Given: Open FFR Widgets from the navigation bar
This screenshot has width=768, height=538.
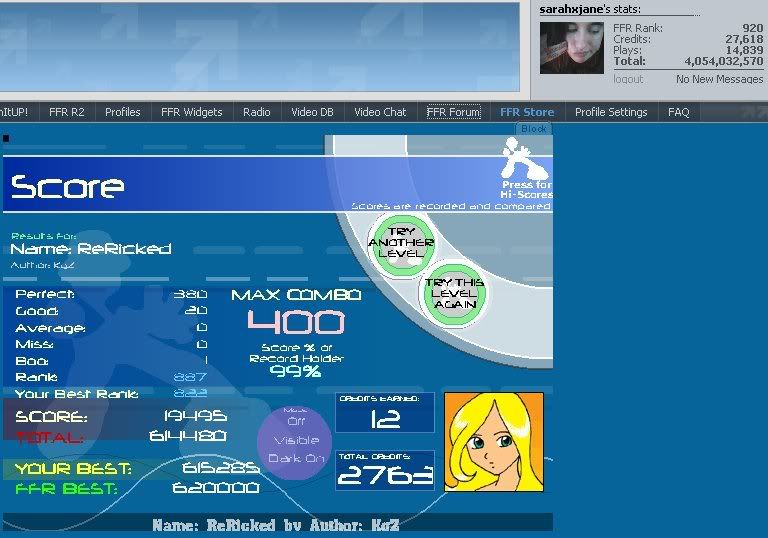Looking at the screenshot, I should click(192, 112).
